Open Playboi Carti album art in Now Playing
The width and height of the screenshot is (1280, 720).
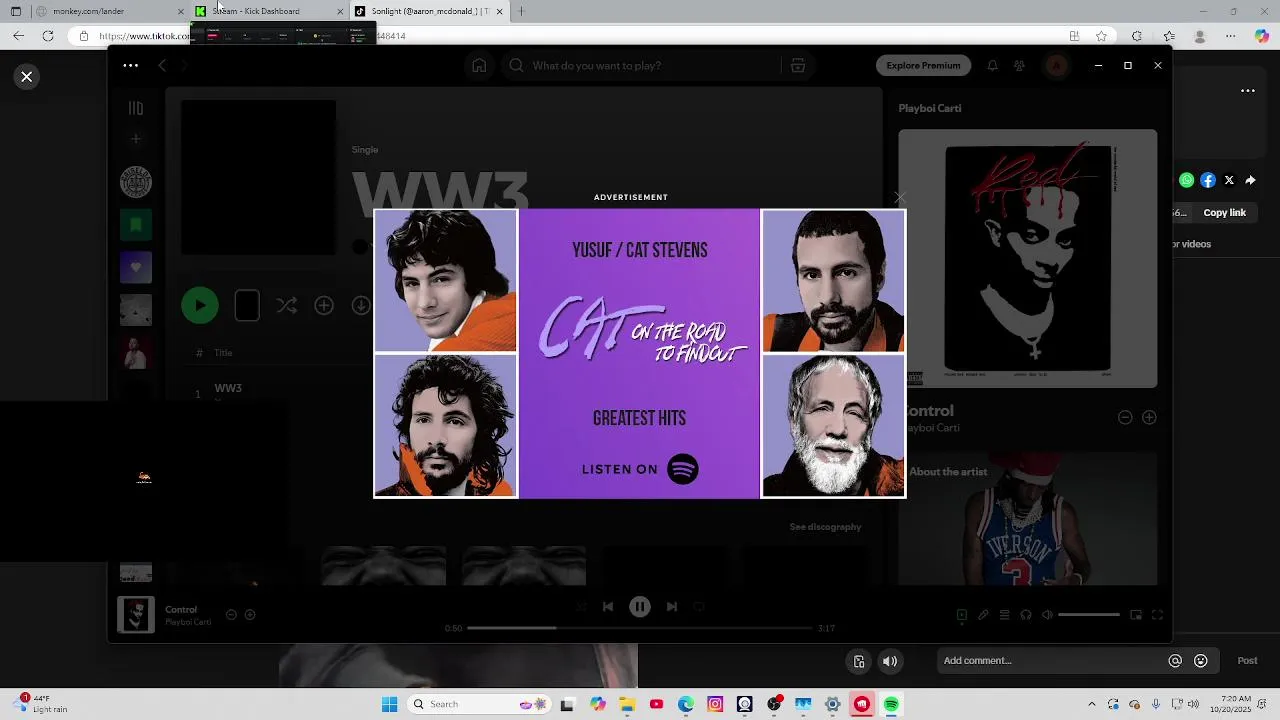pos(1028,258)
